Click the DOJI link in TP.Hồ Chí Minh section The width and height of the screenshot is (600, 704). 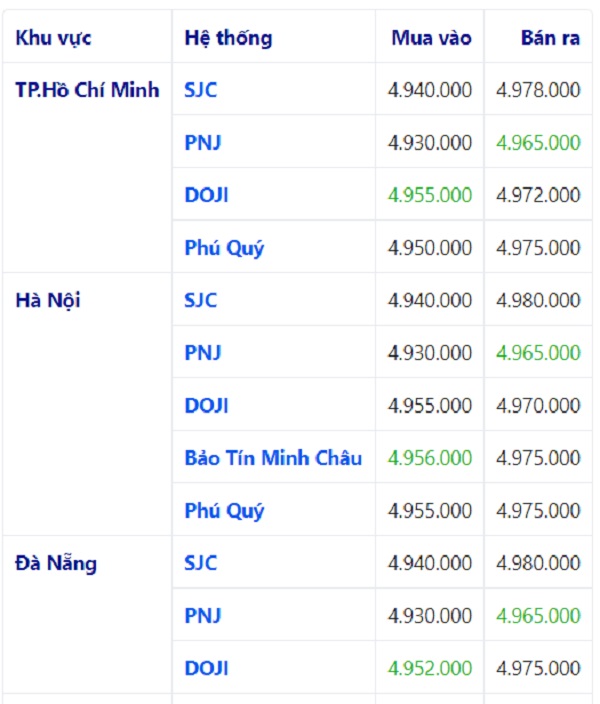coord(207,196)
